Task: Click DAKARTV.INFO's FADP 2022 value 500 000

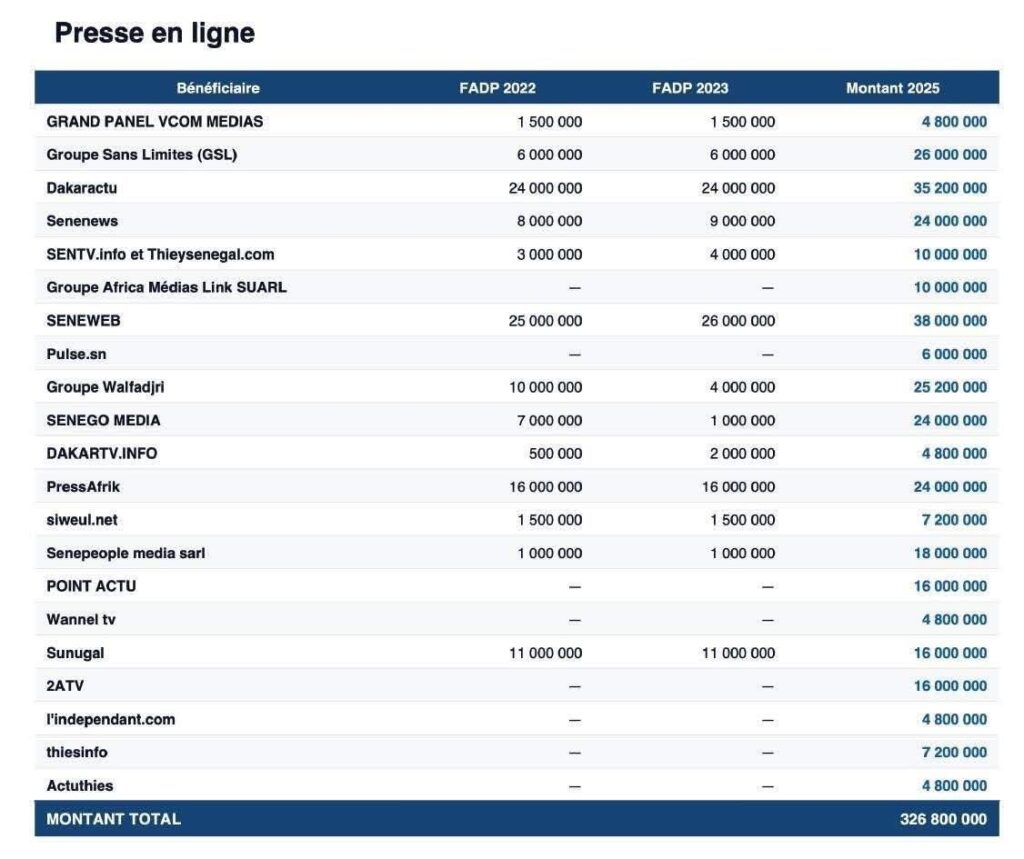Action: pos(555,453)
